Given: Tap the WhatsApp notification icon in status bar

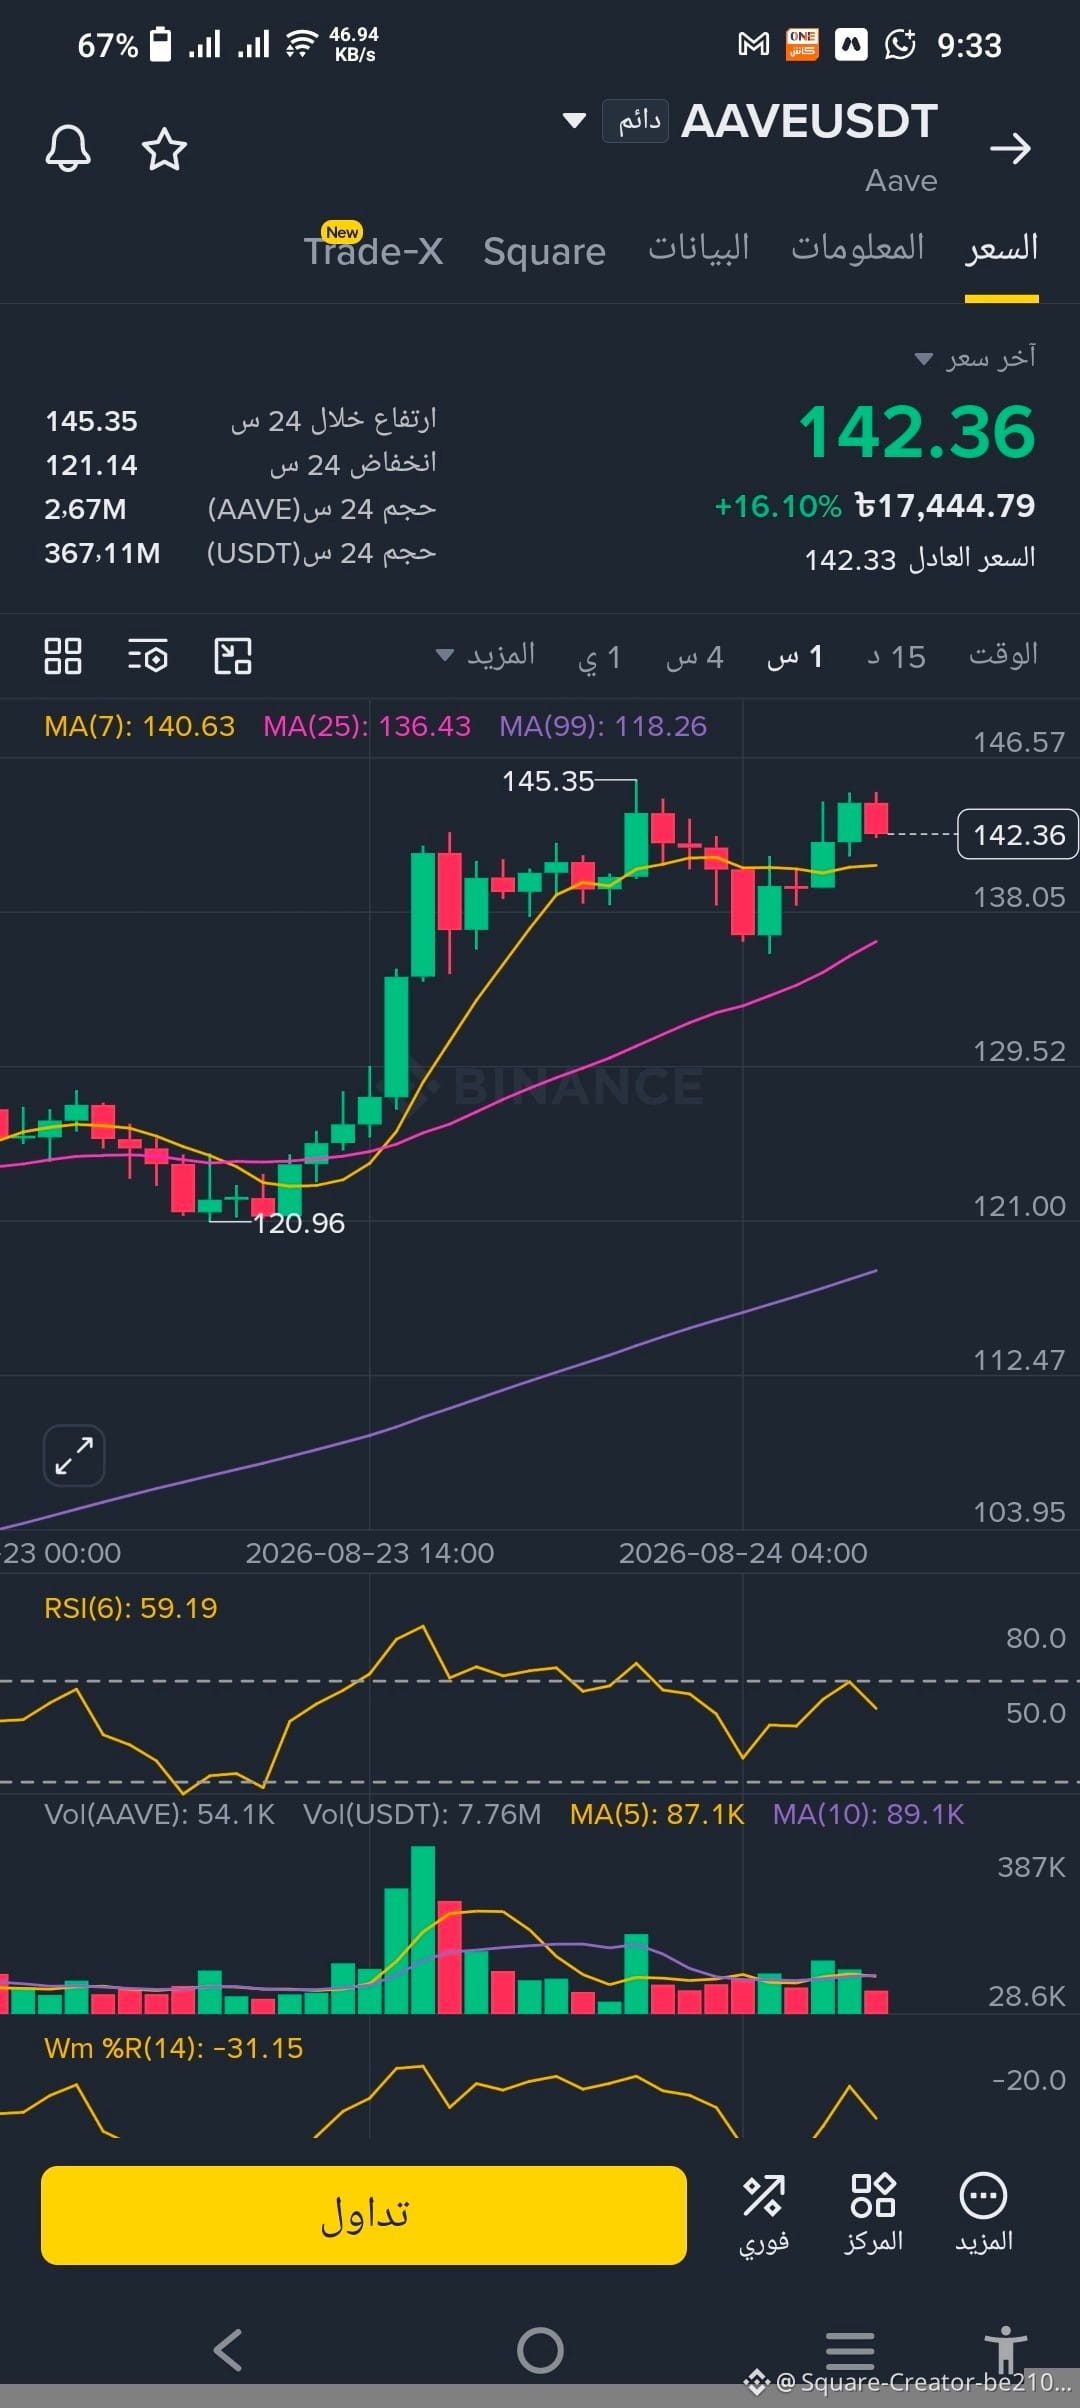Looking at the screenshot, I should pyautogui.click(x=900, y=44).
